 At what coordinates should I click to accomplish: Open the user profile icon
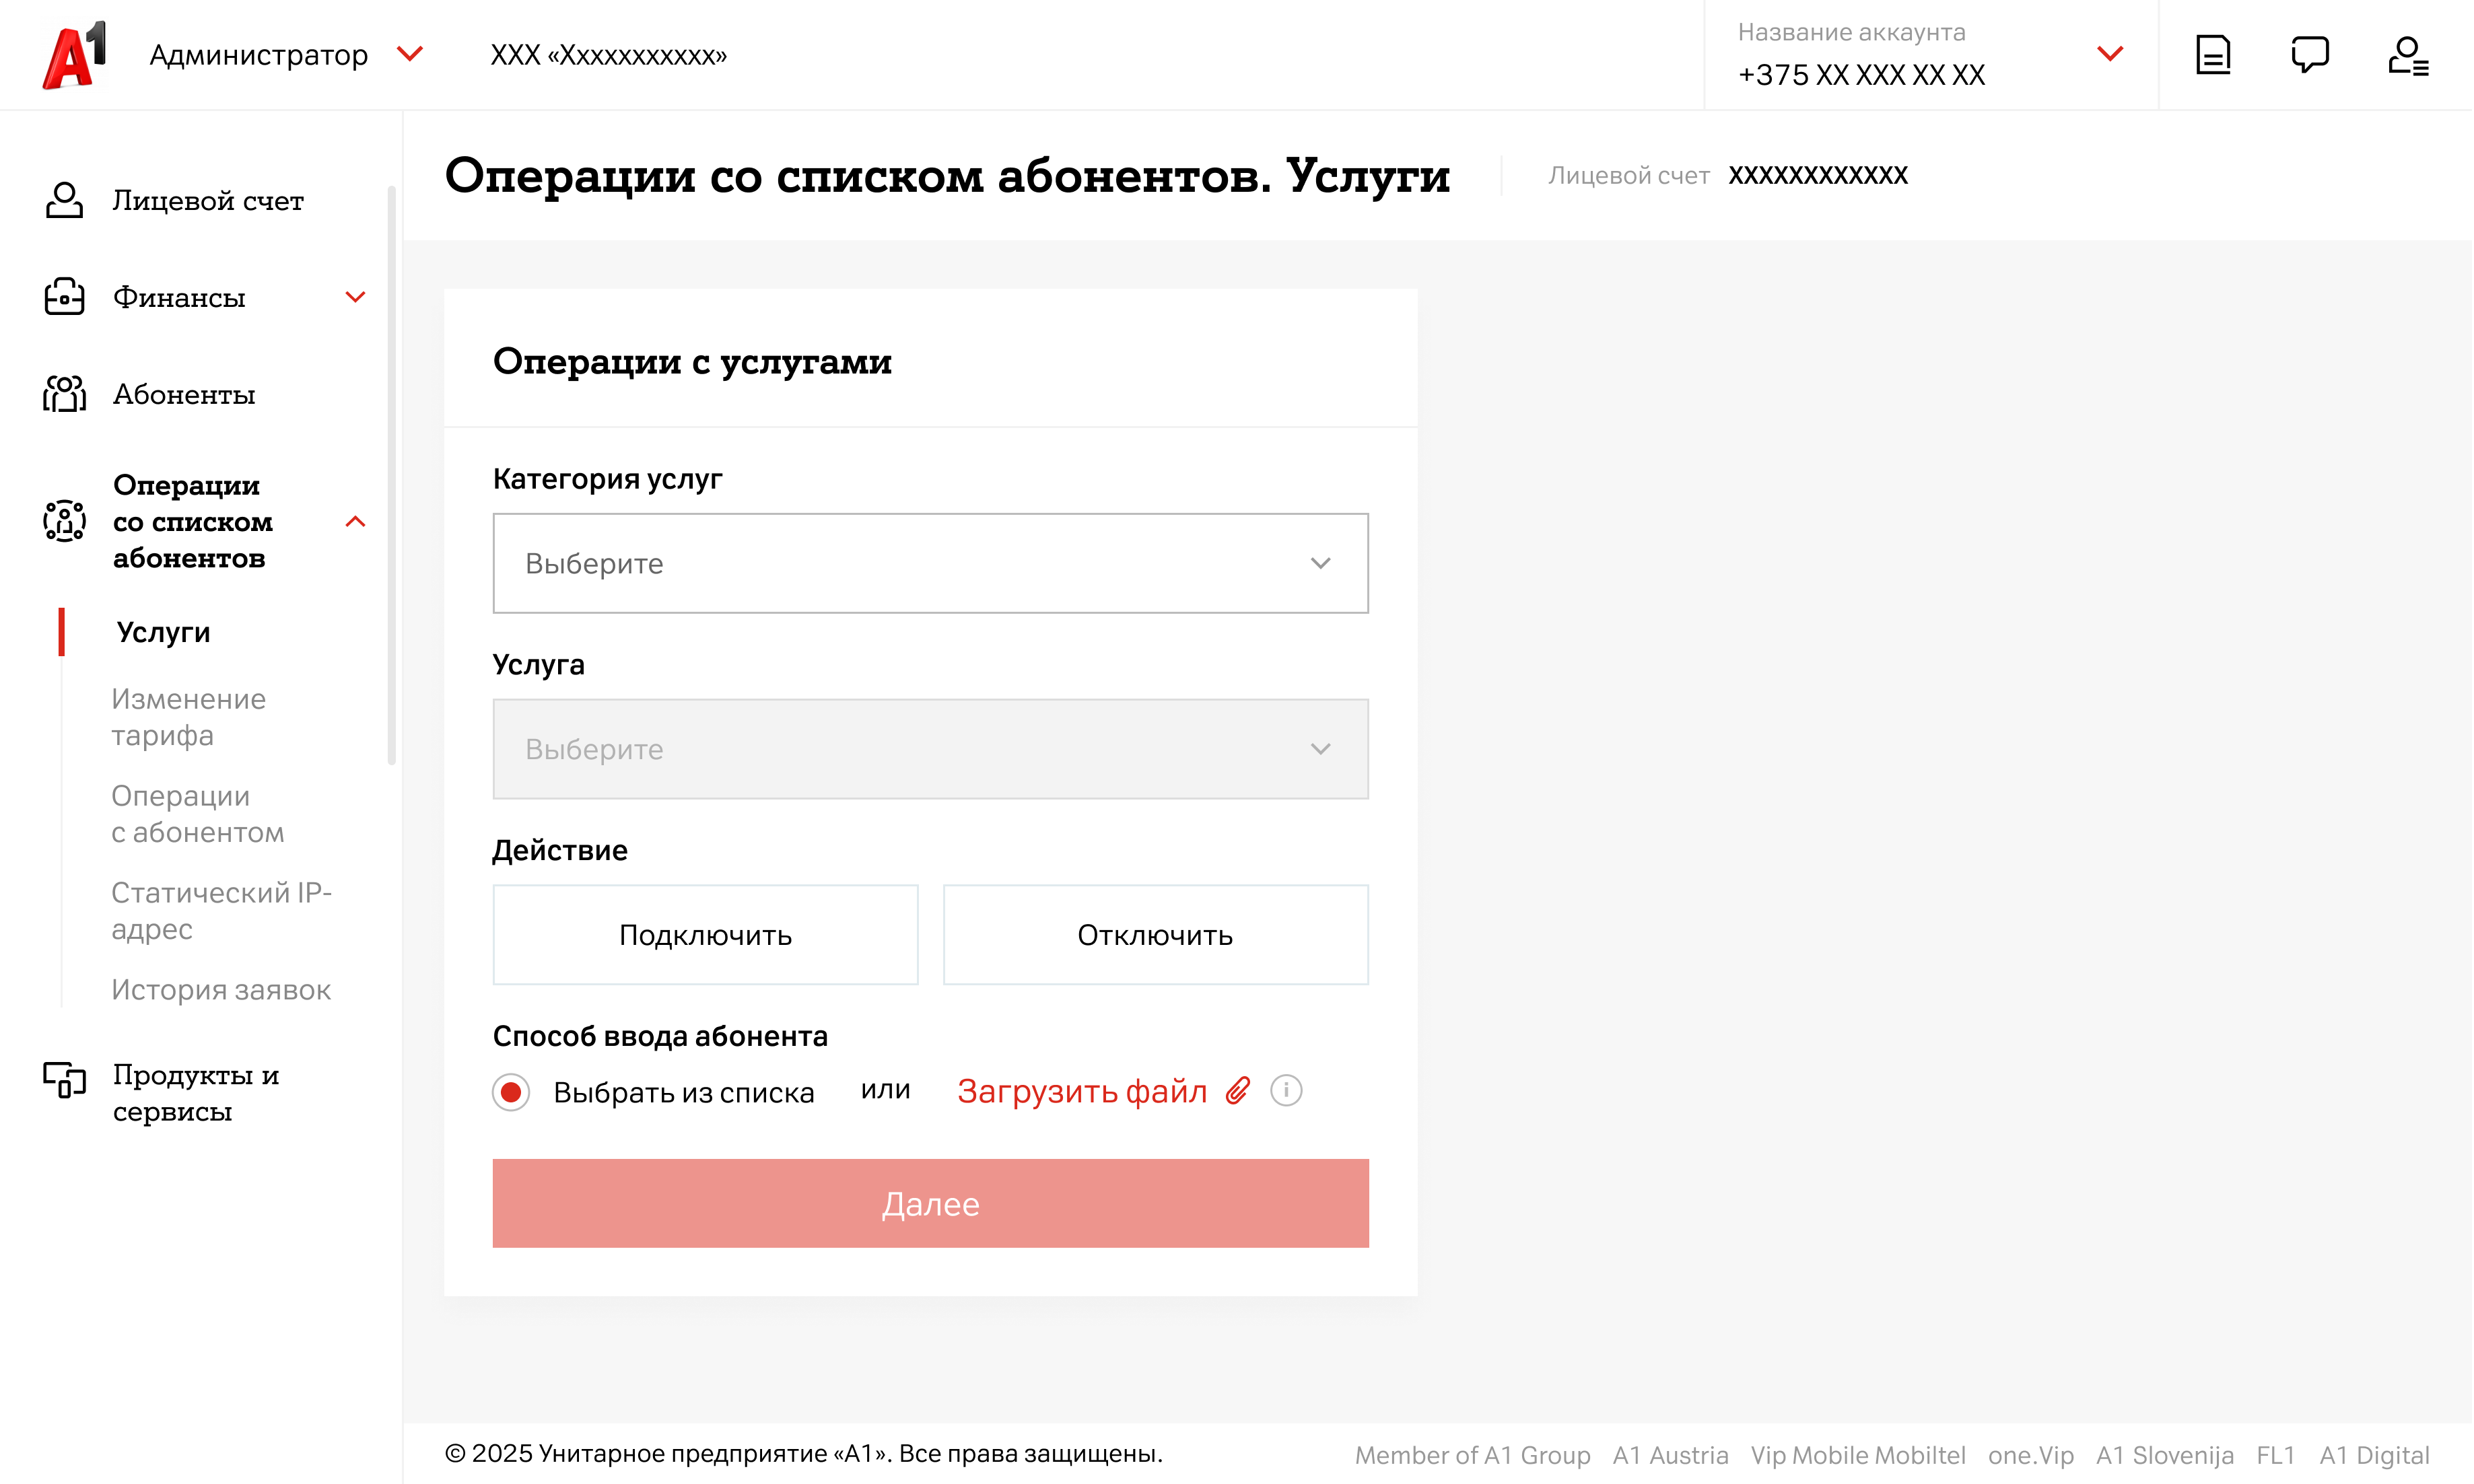pyautogui.click(x=2407, y=55)
